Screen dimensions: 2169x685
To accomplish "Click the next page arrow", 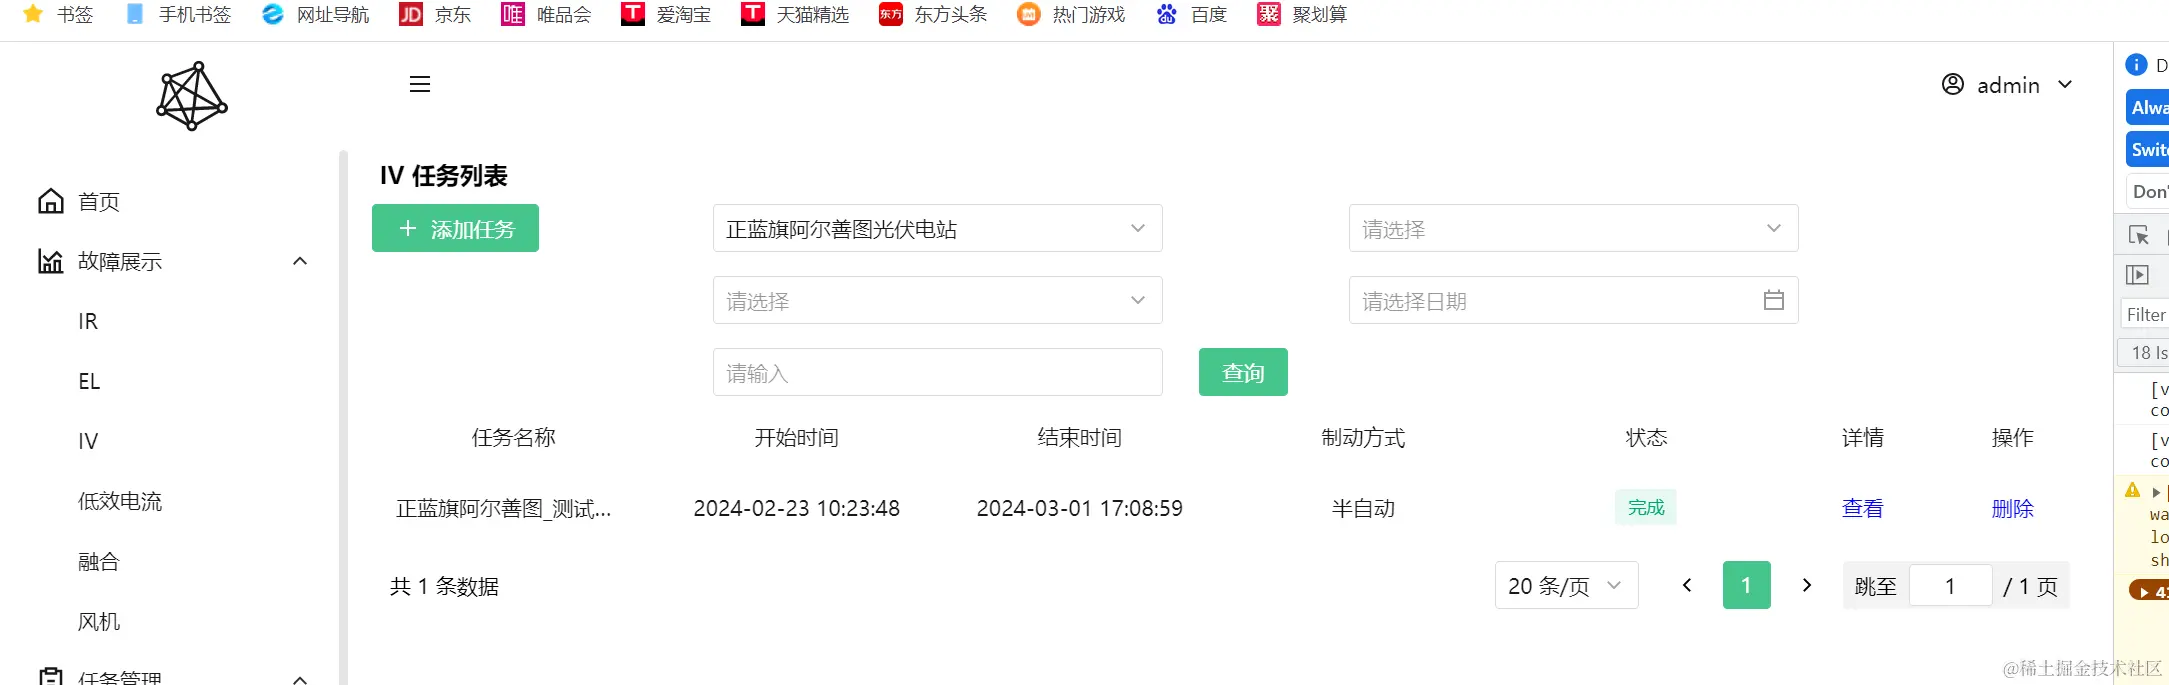I will click(1807, 585).
